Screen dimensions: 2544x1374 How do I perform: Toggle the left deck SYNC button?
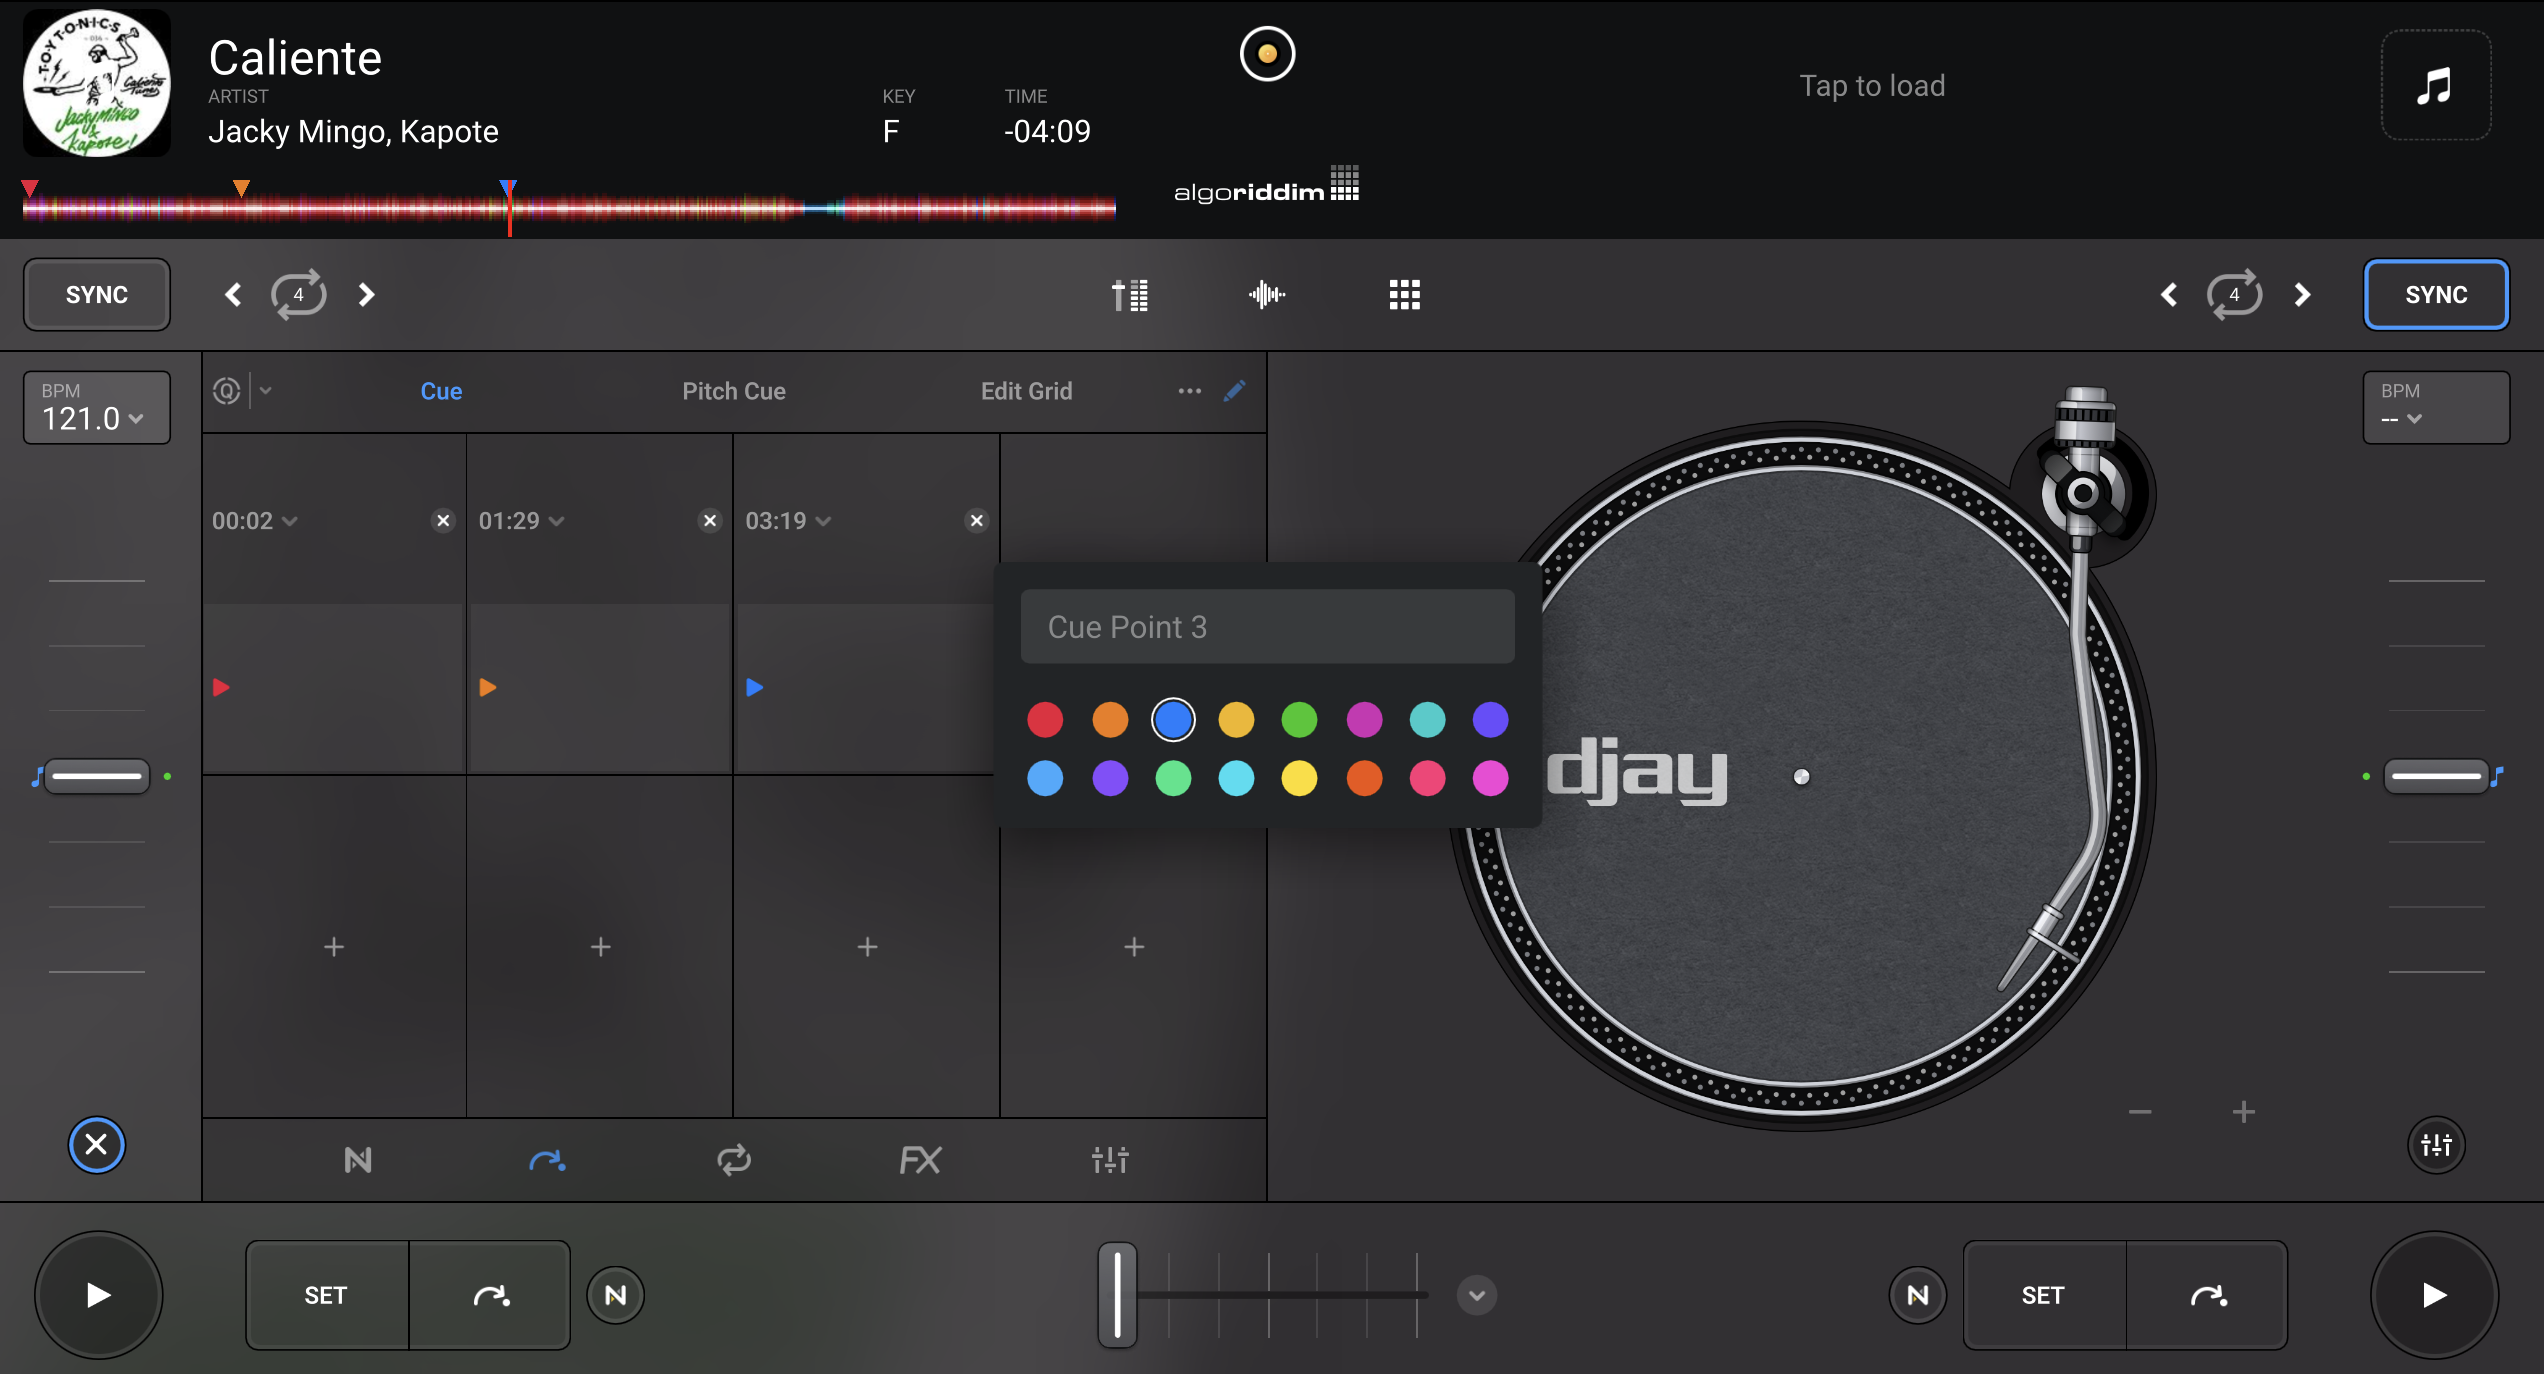click(x=96, y=294)
